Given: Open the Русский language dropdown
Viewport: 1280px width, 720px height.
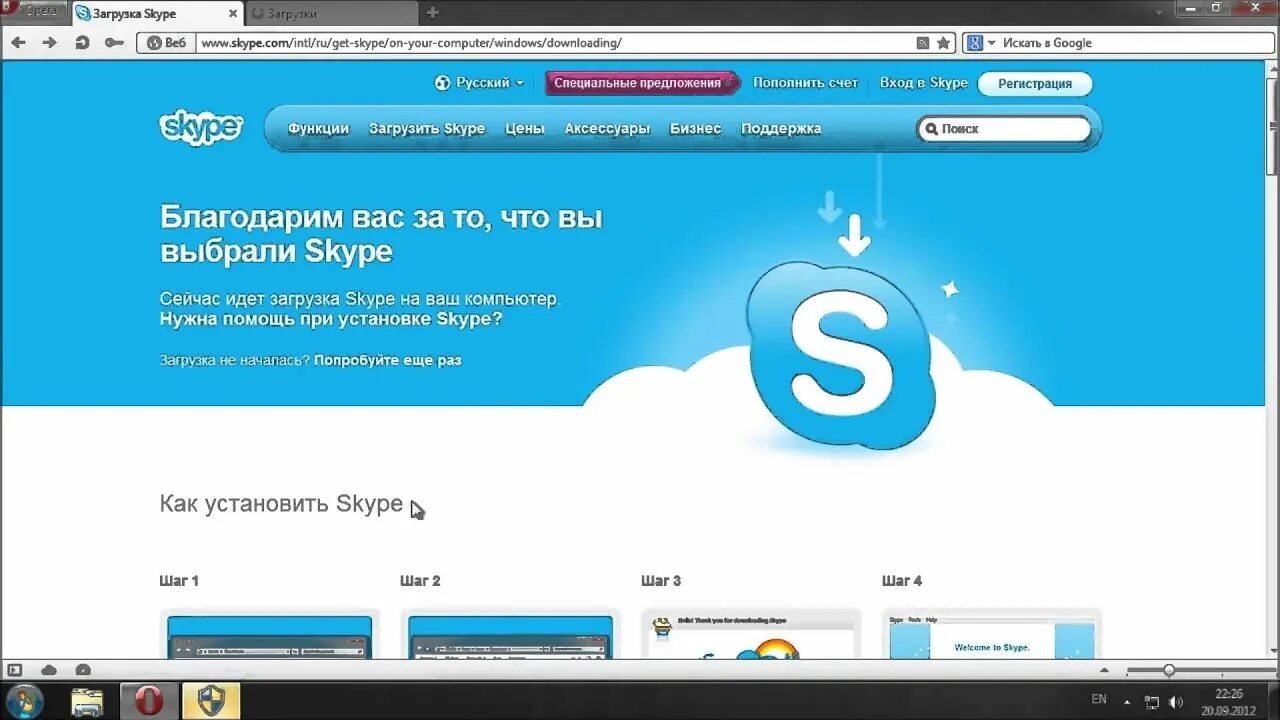Looking at the screenshot, I should (x=489, y=83).
